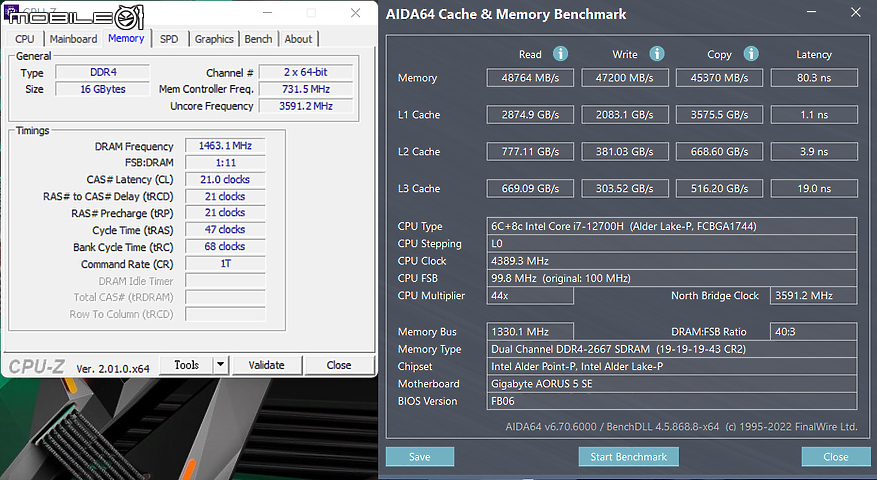
Task: Switch to Bench tab in CPU-Z
Action: (258, 39)
